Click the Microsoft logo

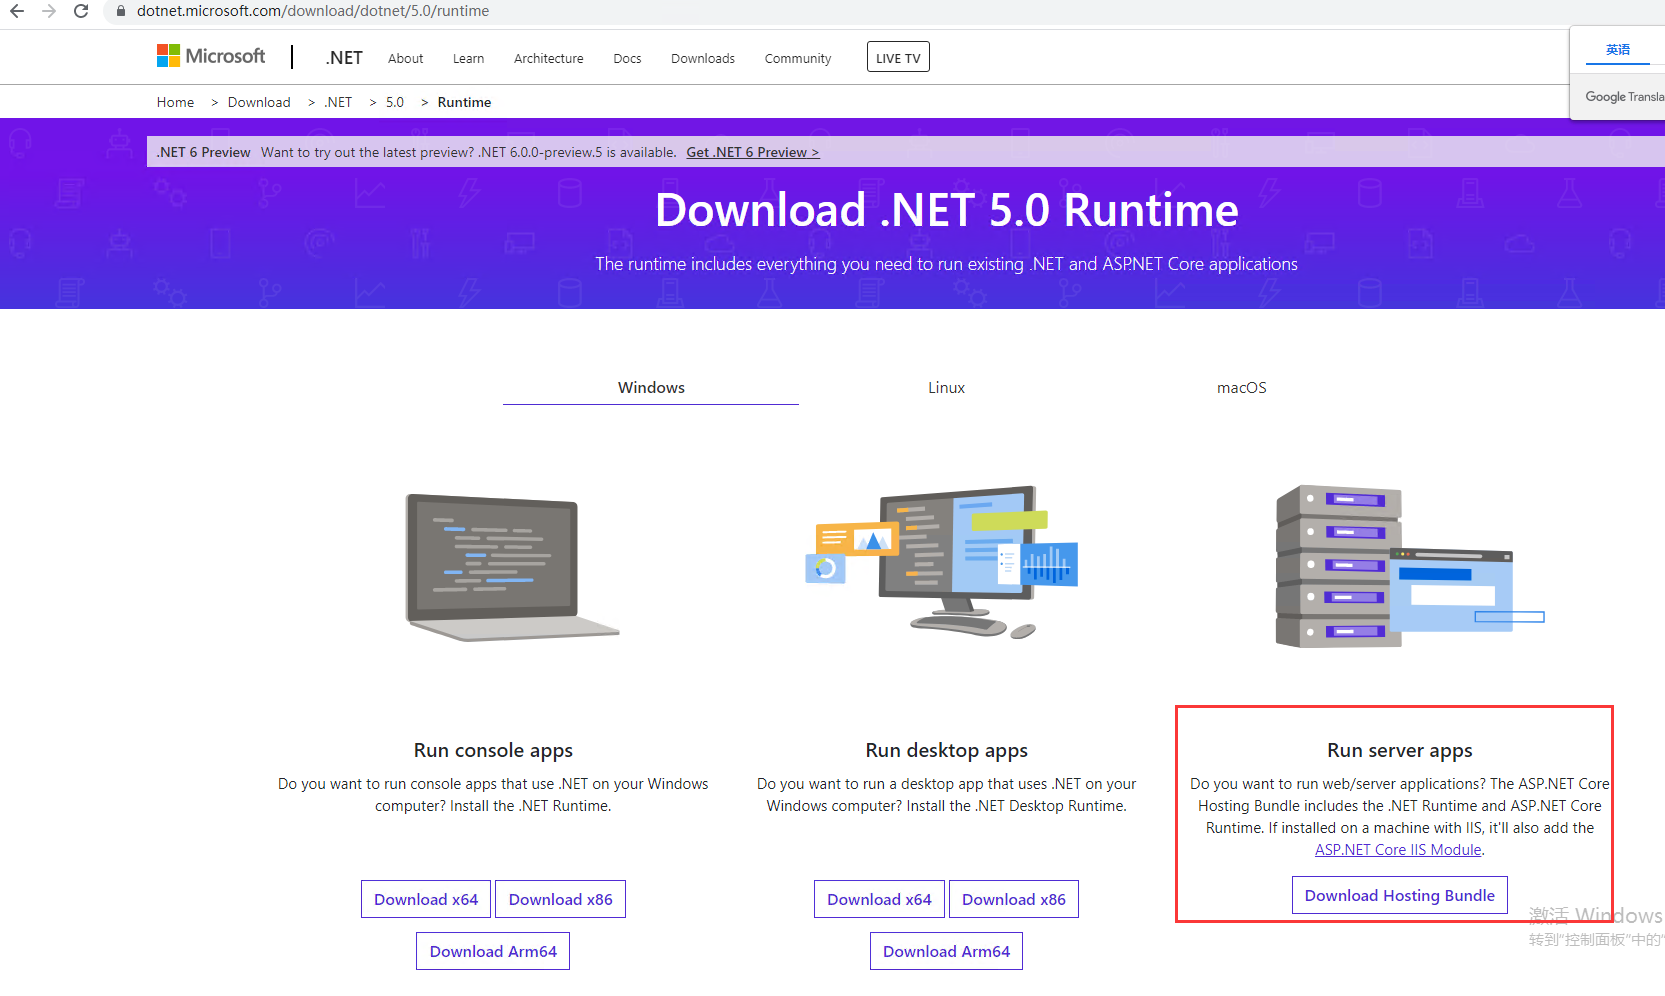[x=211, y=56]
